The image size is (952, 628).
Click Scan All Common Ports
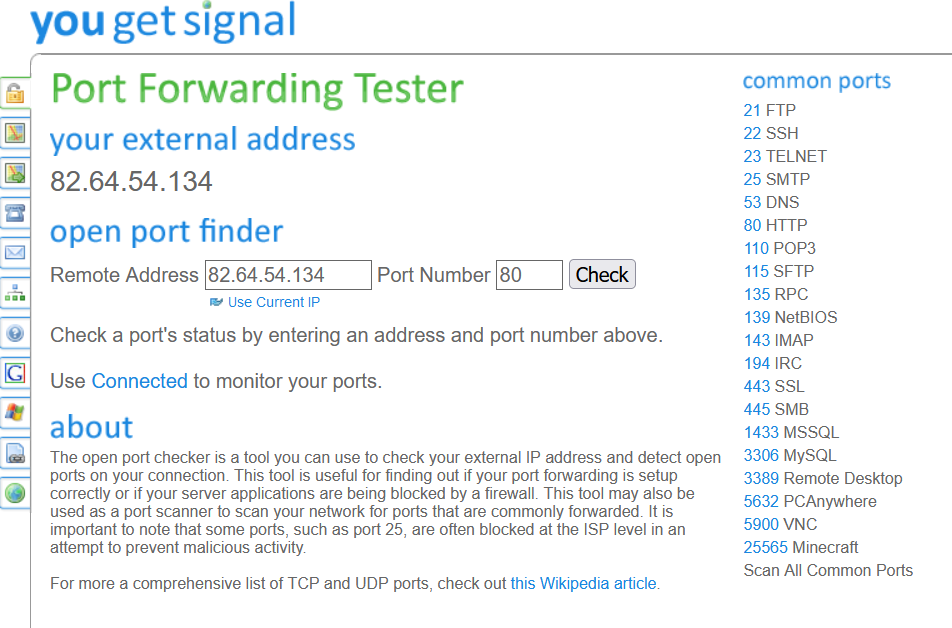(x=828, y=570)
